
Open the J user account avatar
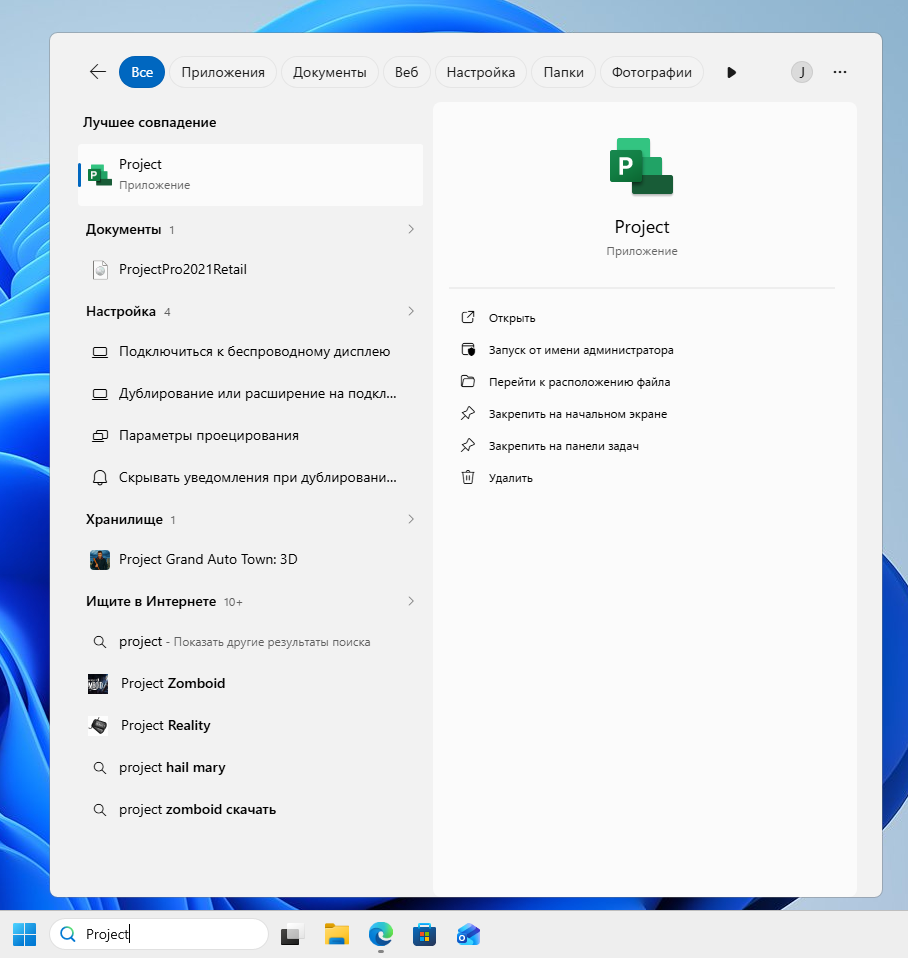(802, 72)
